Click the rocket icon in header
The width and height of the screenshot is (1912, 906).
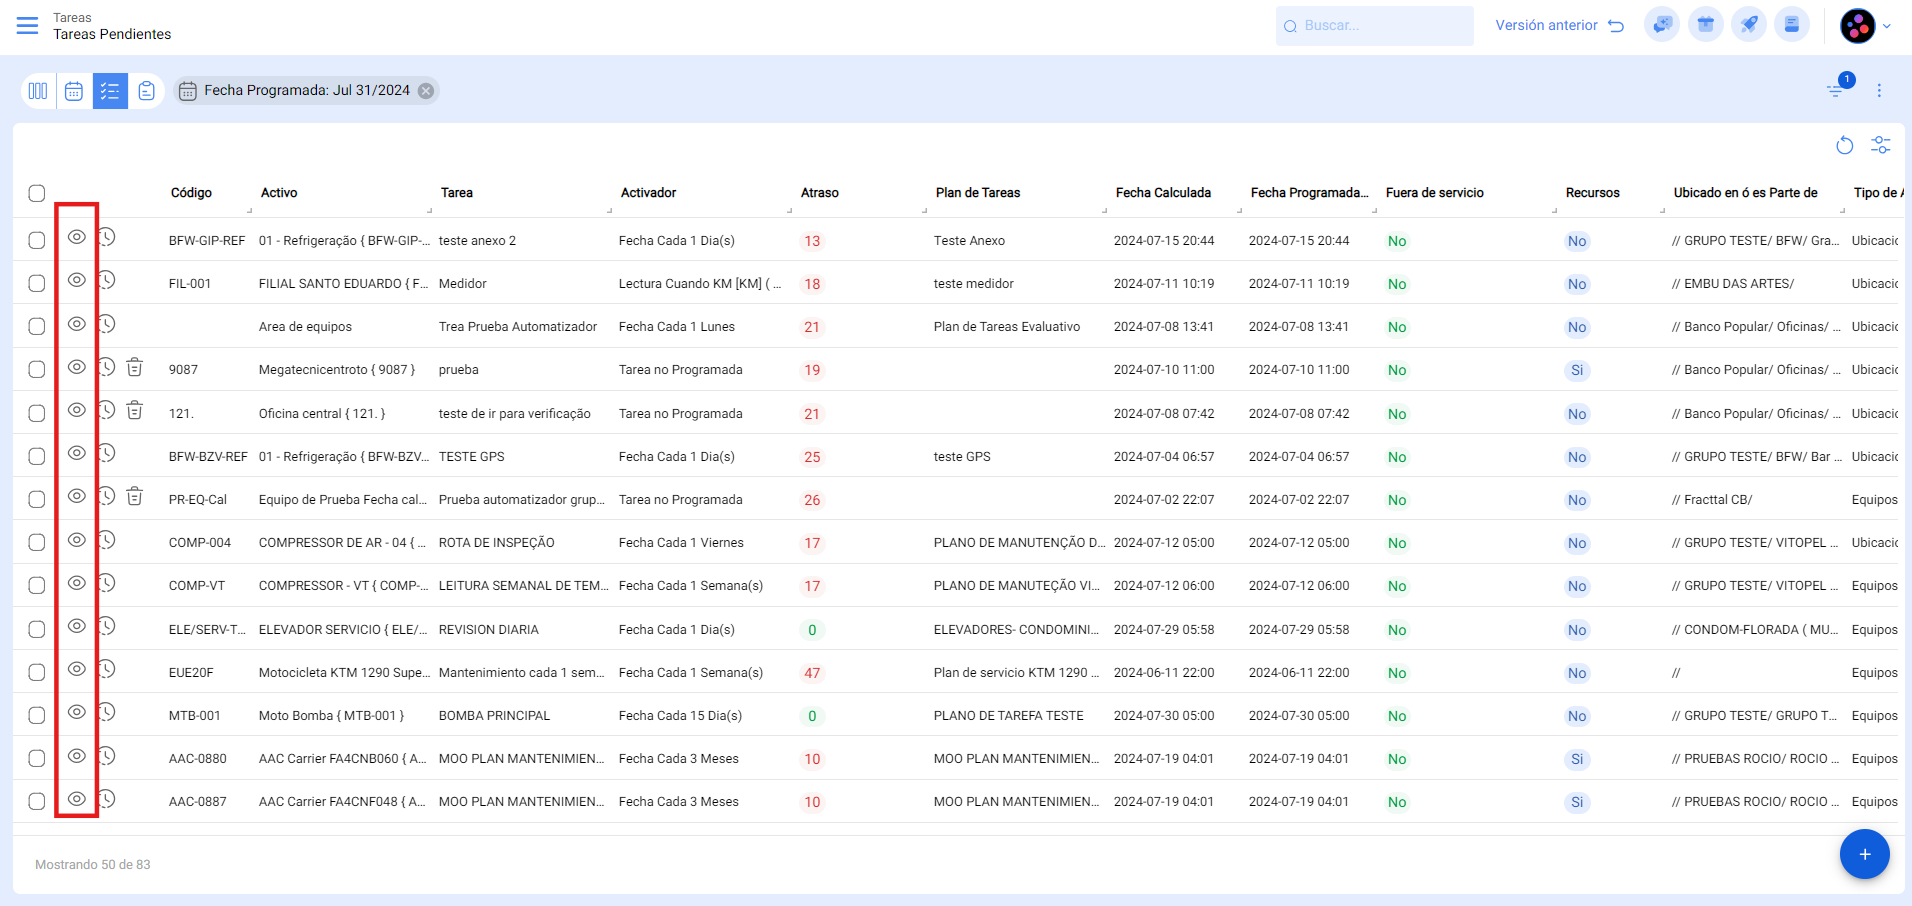(1749, 25)
